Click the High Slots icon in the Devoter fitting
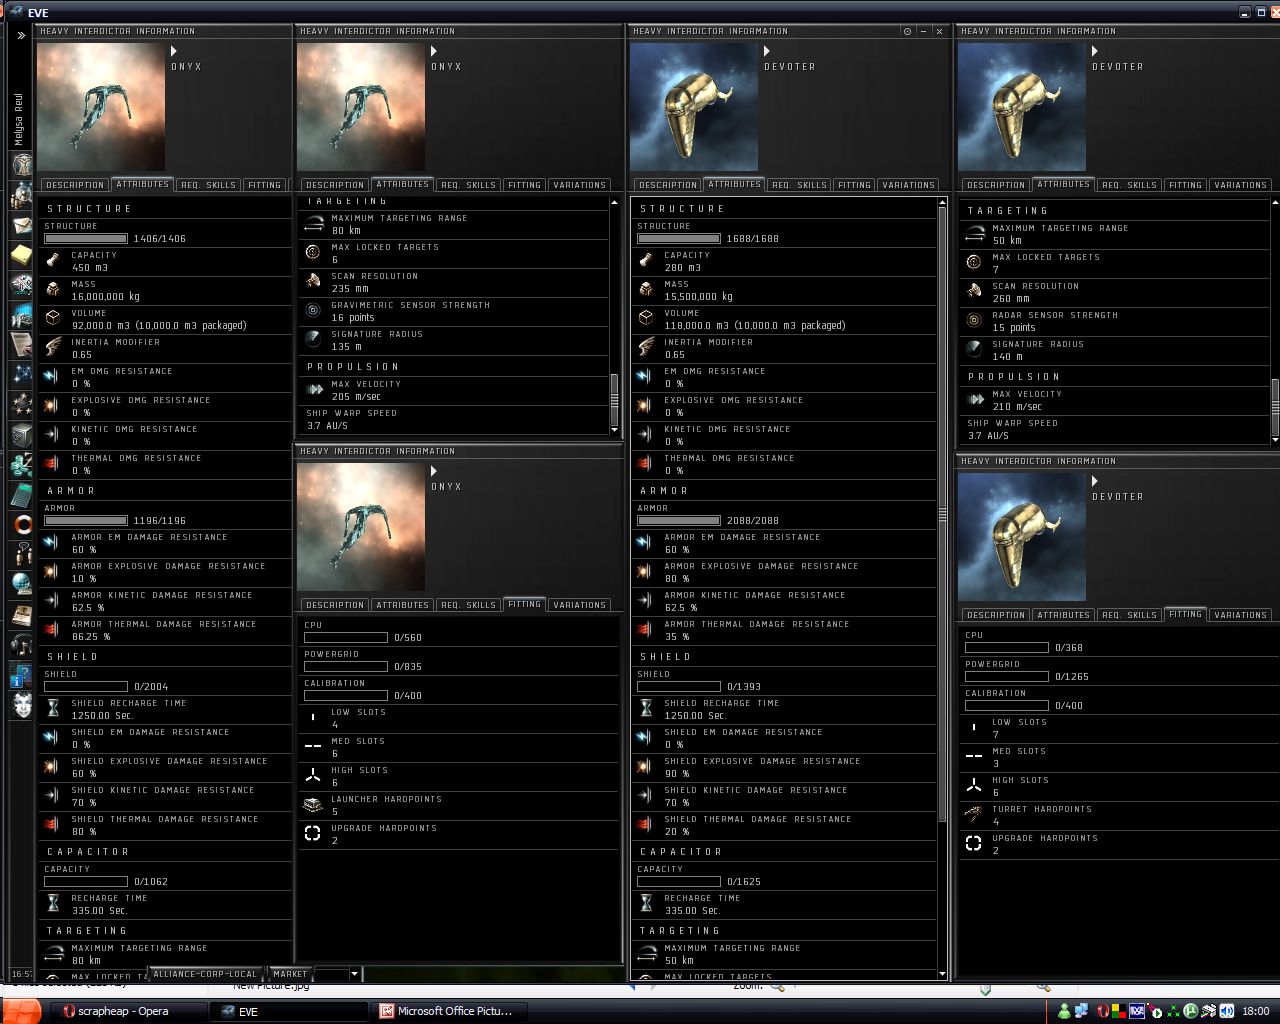This screenshot has height=1024, width=1280. 974,786
